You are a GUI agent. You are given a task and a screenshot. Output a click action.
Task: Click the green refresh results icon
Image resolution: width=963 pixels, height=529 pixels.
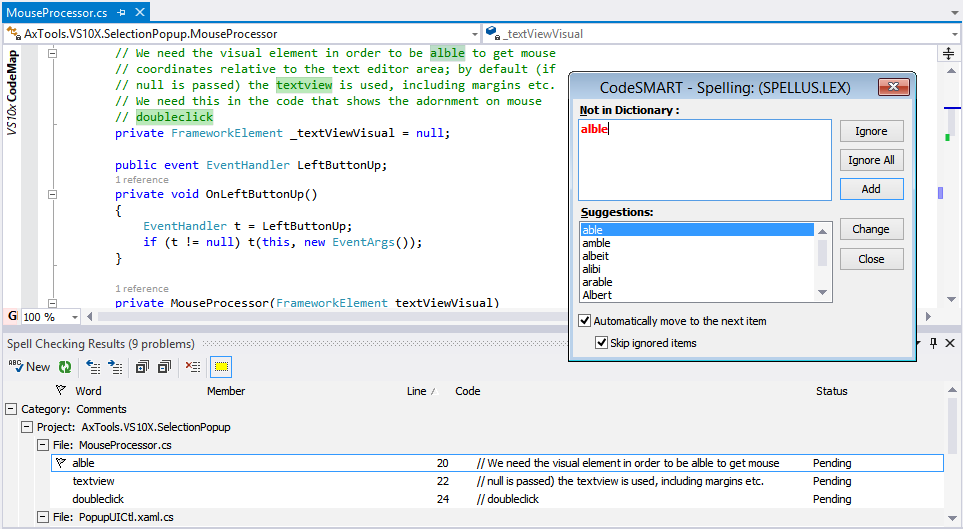(64, 367)
